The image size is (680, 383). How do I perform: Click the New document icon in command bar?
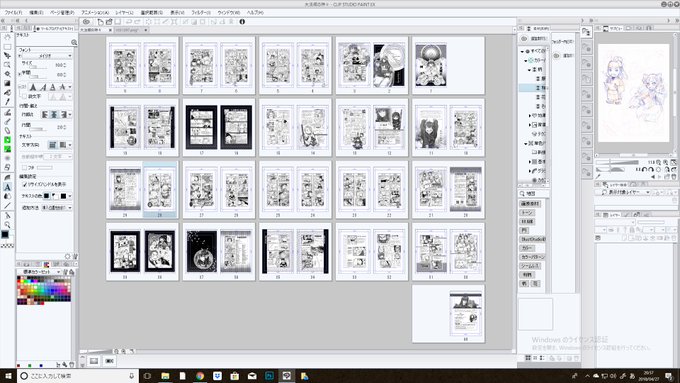coord(100,22)
